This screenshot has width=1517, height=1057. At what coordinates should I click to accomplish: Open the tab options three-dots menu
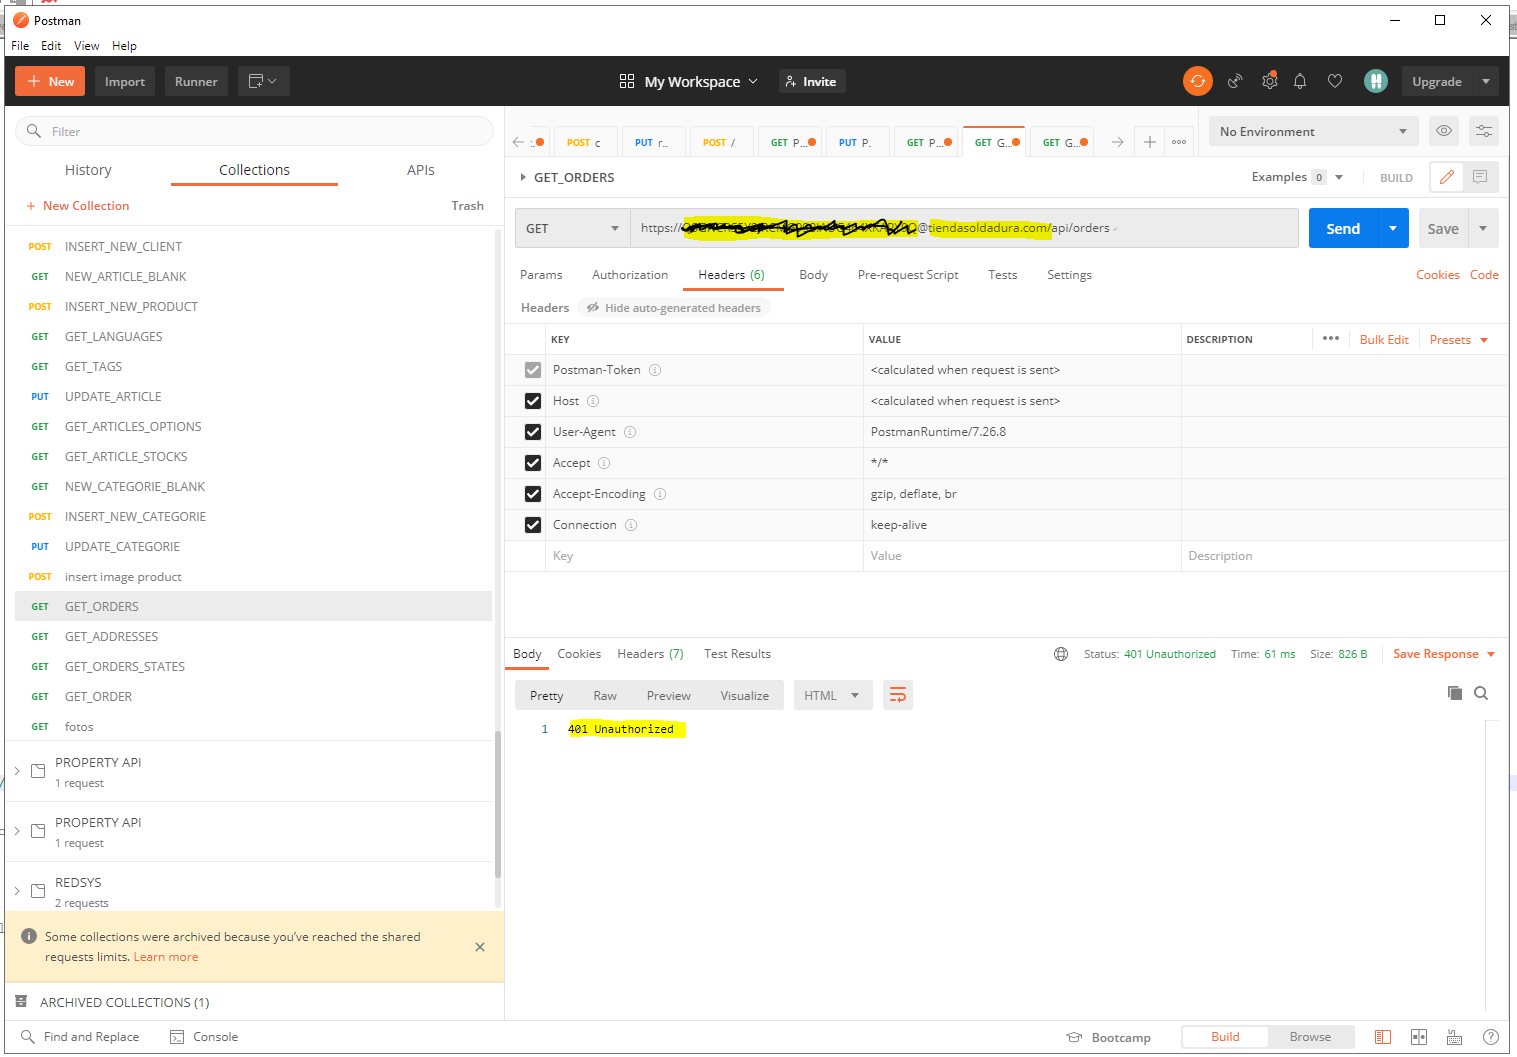1179,142
